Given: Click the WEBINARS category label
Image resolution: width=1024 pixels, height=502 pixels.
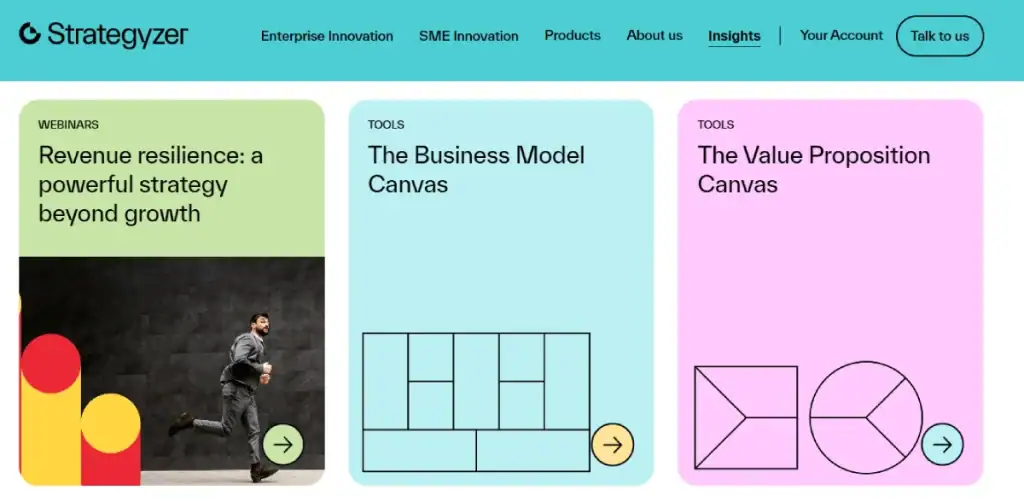Looking at the screenshot, I should click(x=69, y=124).
